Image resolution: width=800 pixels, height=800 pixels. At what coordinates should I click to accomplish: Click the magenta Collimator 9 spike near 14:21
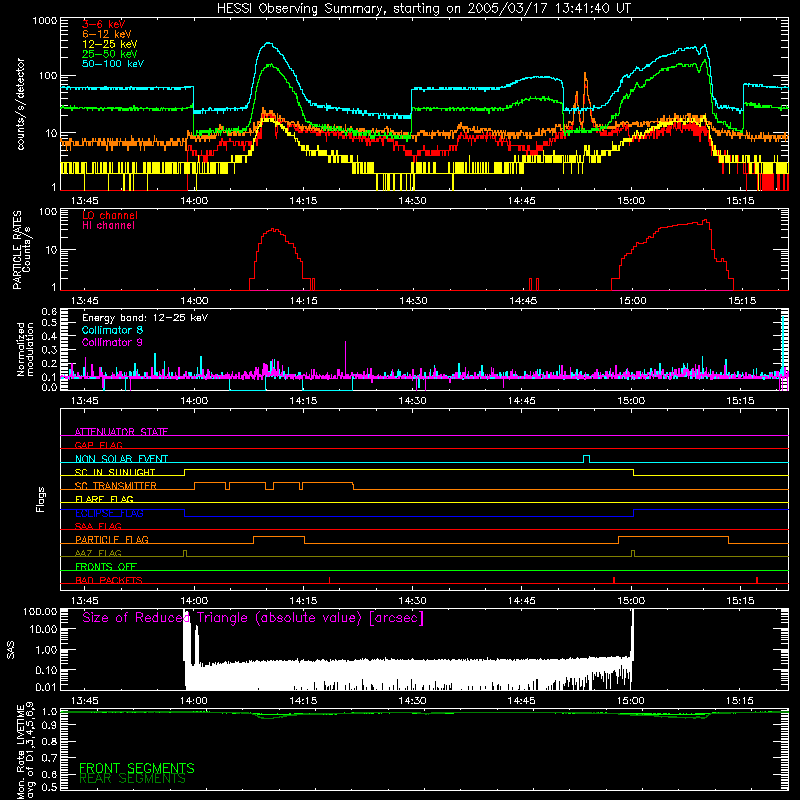pyautogui.click(x=345, y=357)
